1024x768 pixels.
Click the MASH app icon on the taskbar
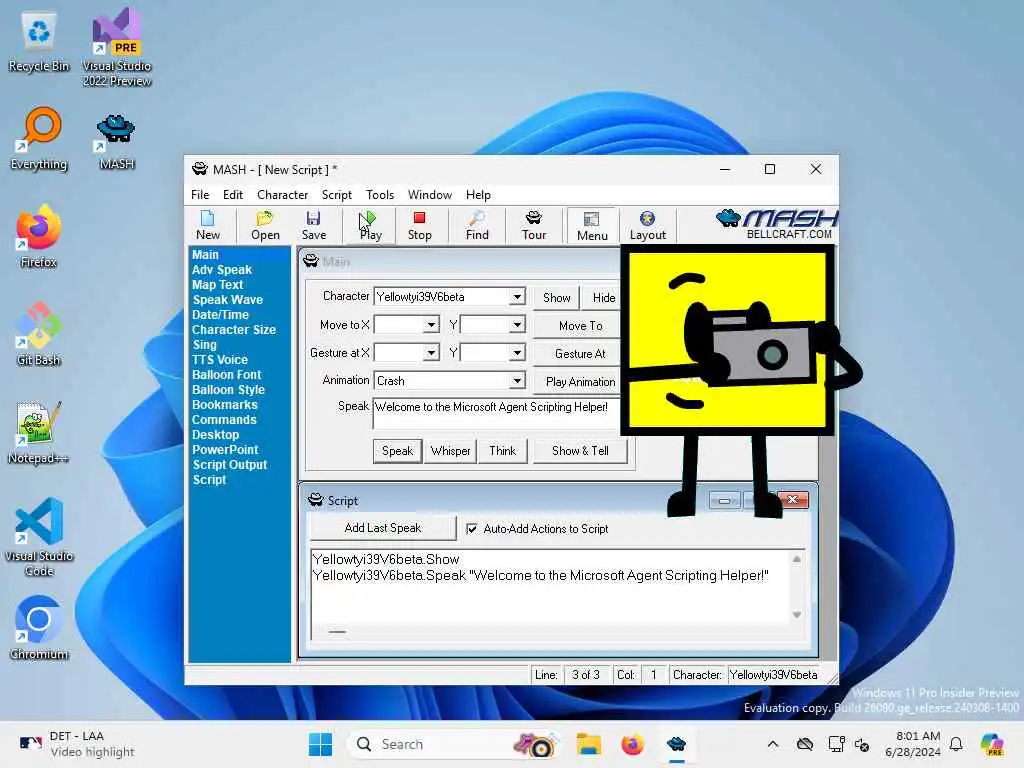pyautogui.click(x=677, y=744)
